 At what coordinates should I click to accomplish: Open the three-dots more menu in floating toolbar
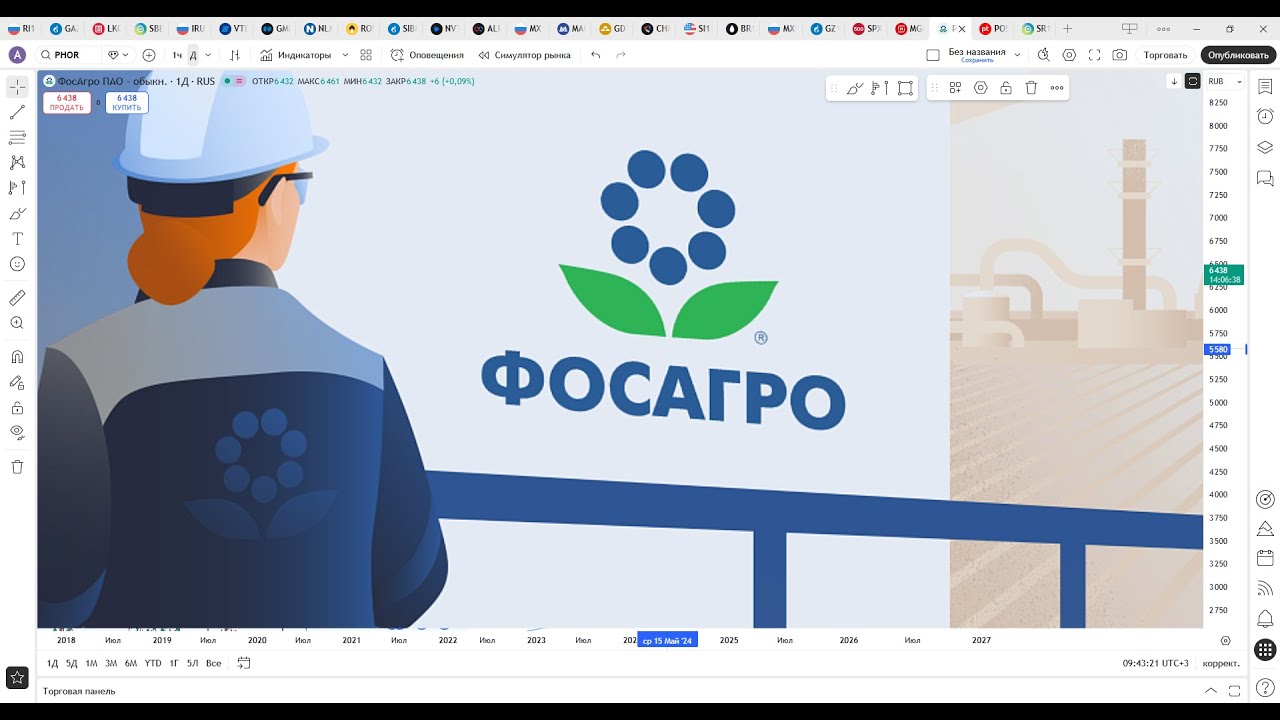[x=1057, y=88]
